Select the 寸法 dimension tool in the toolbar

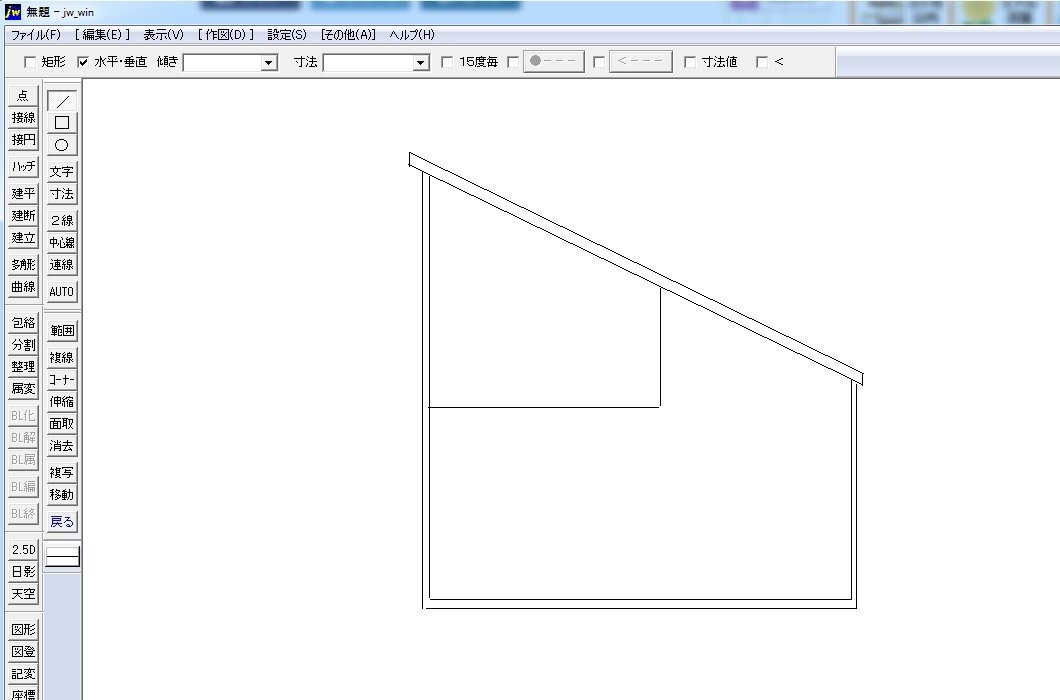tap(62, 193)
